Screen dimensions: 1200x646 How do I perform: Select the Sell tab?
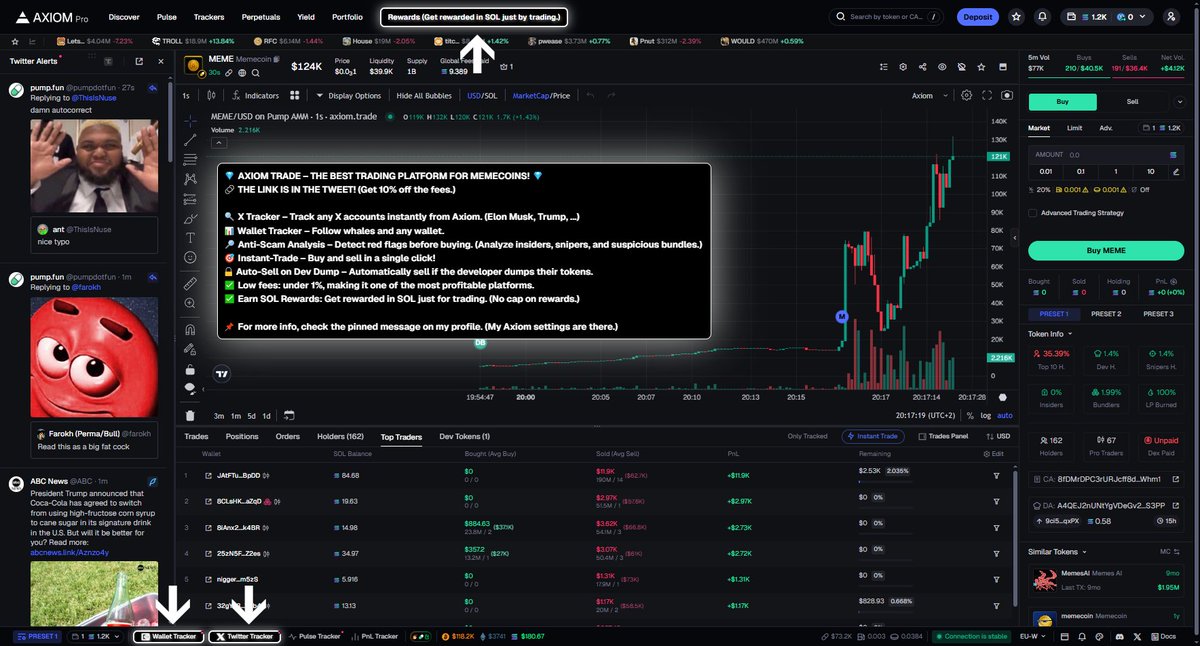coord(1132,101)
